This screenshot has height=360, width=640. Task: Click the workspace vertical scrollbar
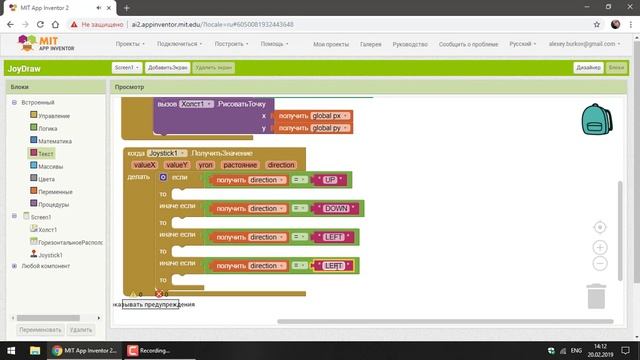[620, 231]
